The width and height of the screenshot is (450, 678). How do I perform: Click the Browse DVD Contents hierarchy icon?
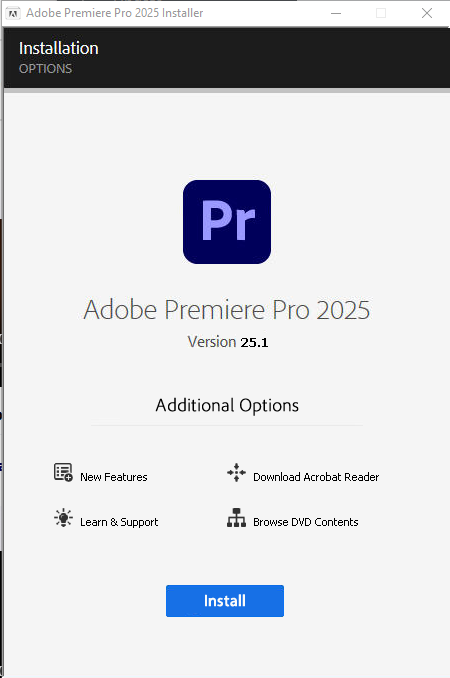click(236, 518)
